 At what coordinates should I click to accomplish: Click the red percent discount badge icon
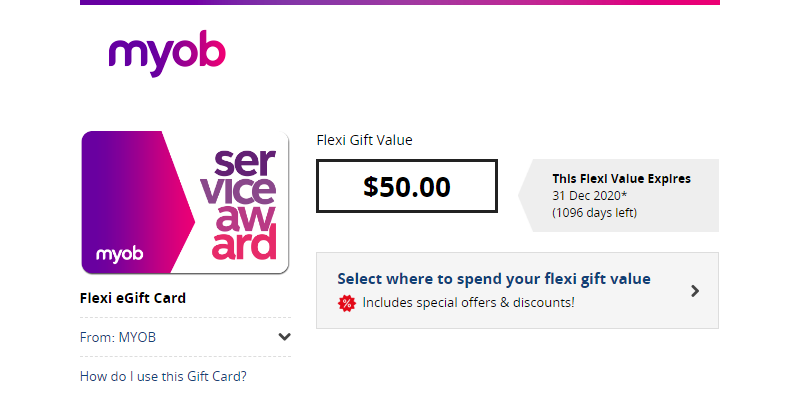[346, 303]
